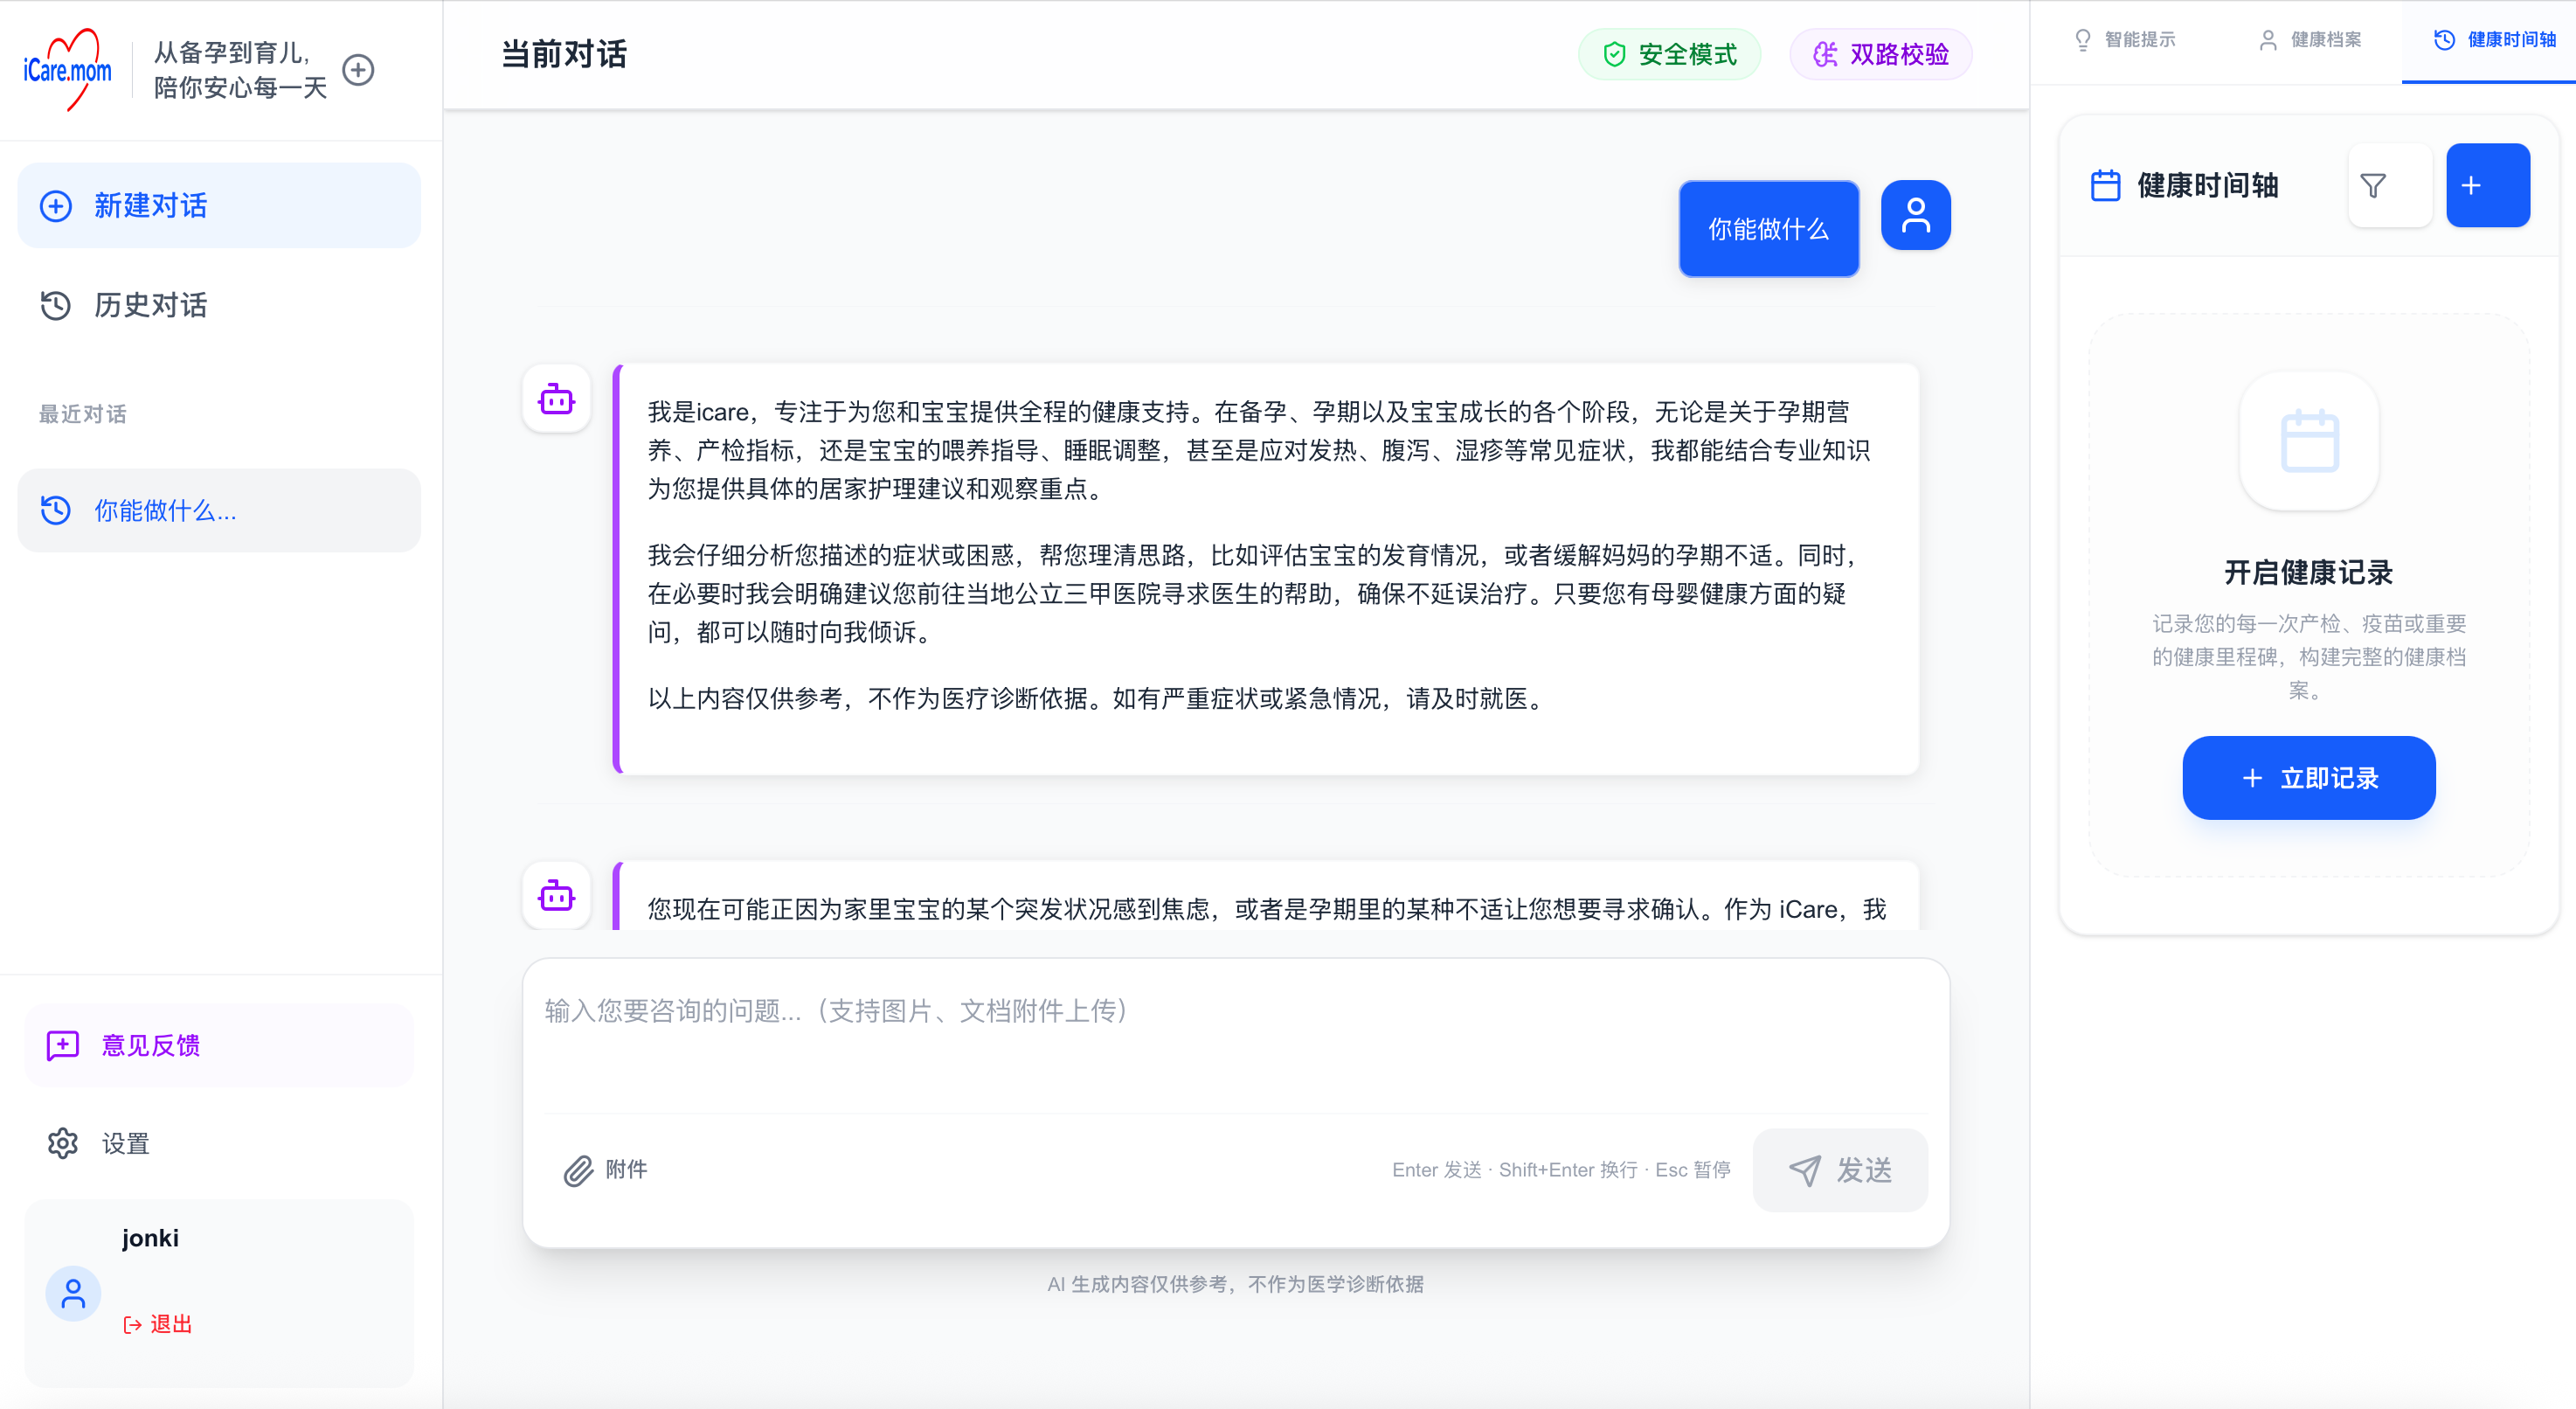Click the AI disclaimer text below input
This screenshot has width=2576, height=1409.
tap(1236, 1284)
